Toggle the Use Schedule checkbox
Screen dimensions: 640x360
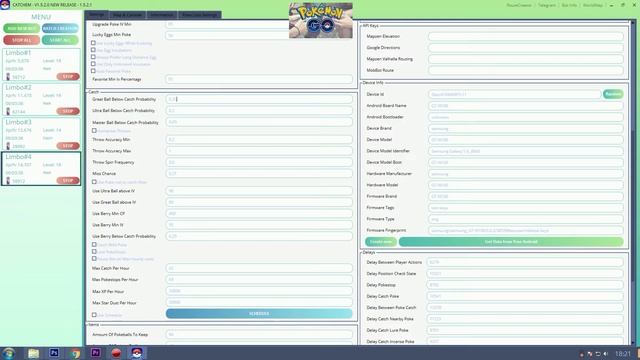point(94,315)
